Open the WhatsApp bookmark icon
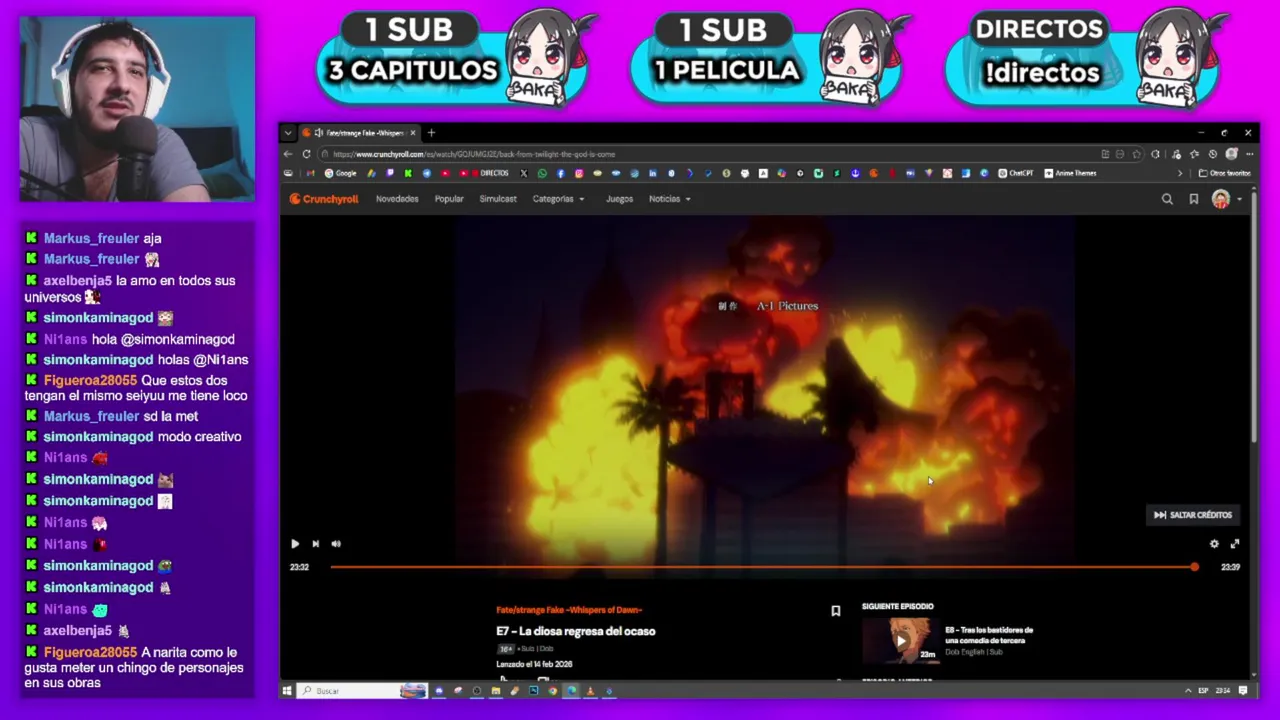Image resolution: width=1280 pixels, height=720 pixels. 542,173
